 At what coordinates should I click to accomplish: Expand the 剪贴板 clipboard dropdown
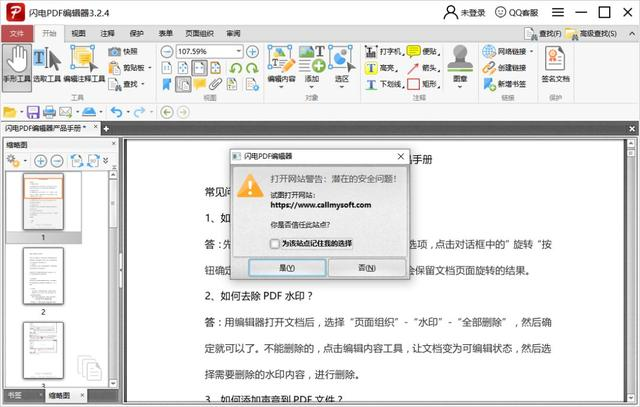pos(149,68)
